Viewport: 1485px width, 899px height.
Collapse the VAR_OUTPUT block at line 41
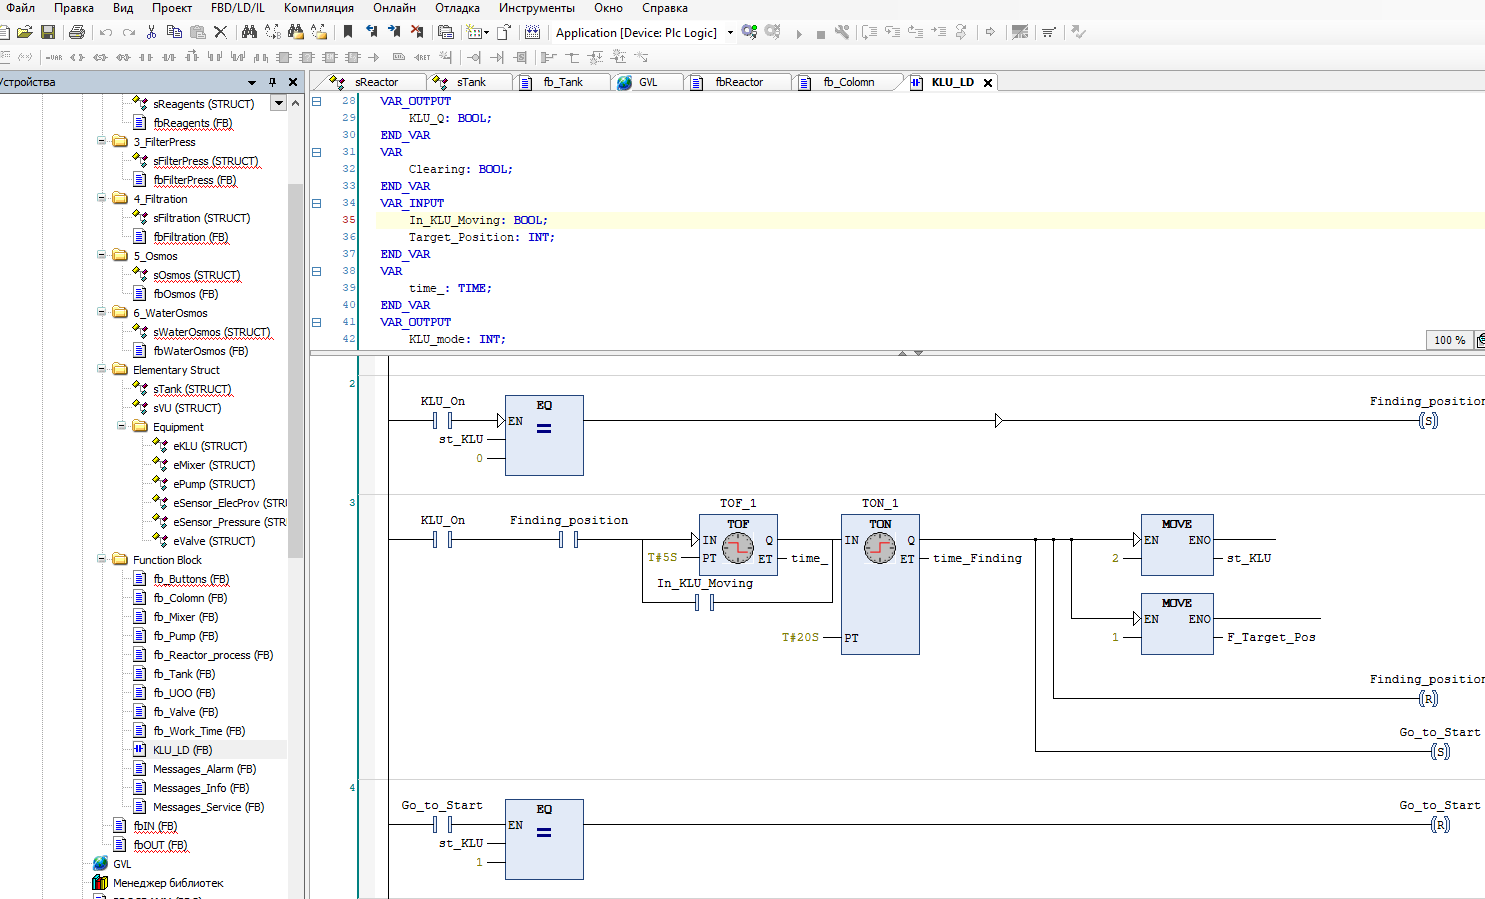(317, 322)
